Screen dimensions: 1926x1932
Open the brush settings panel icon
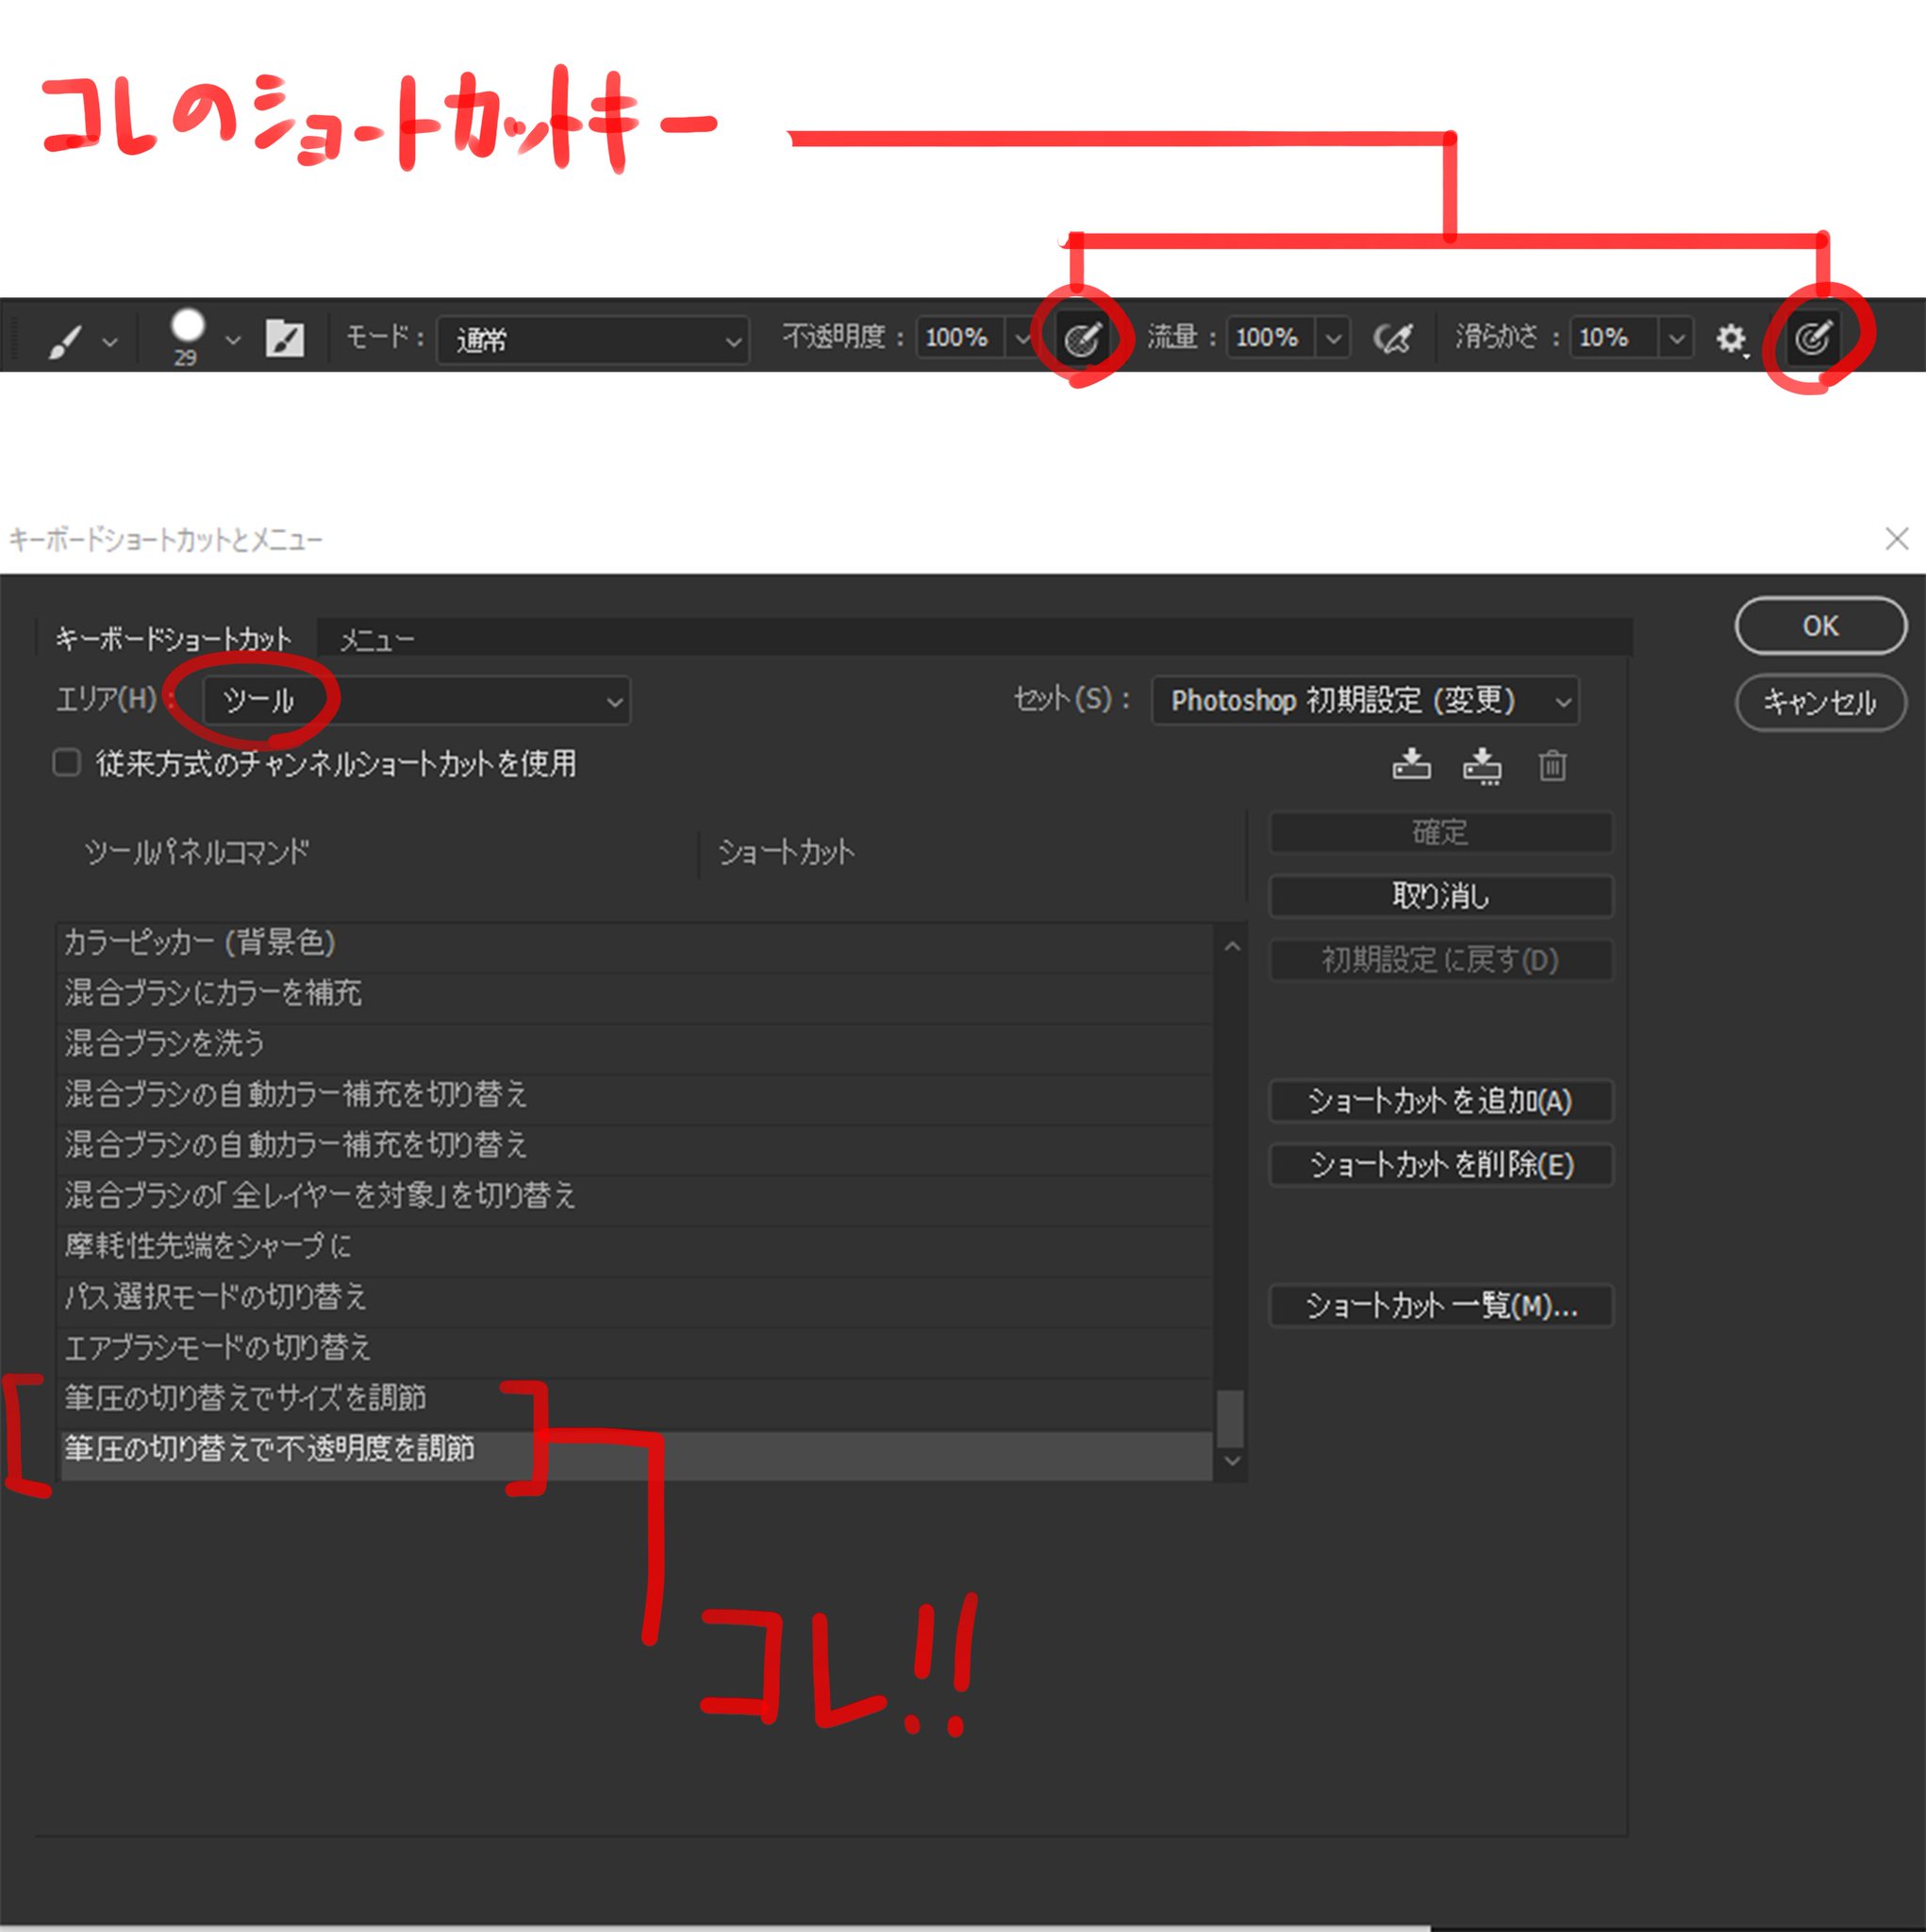tap(285, 338)
